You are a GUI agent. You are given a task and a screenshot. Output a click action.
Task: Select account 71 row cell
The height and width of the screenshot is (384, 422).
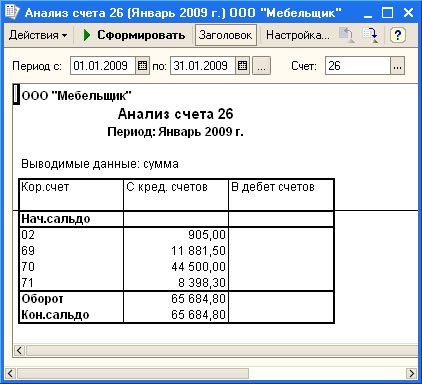71,283
